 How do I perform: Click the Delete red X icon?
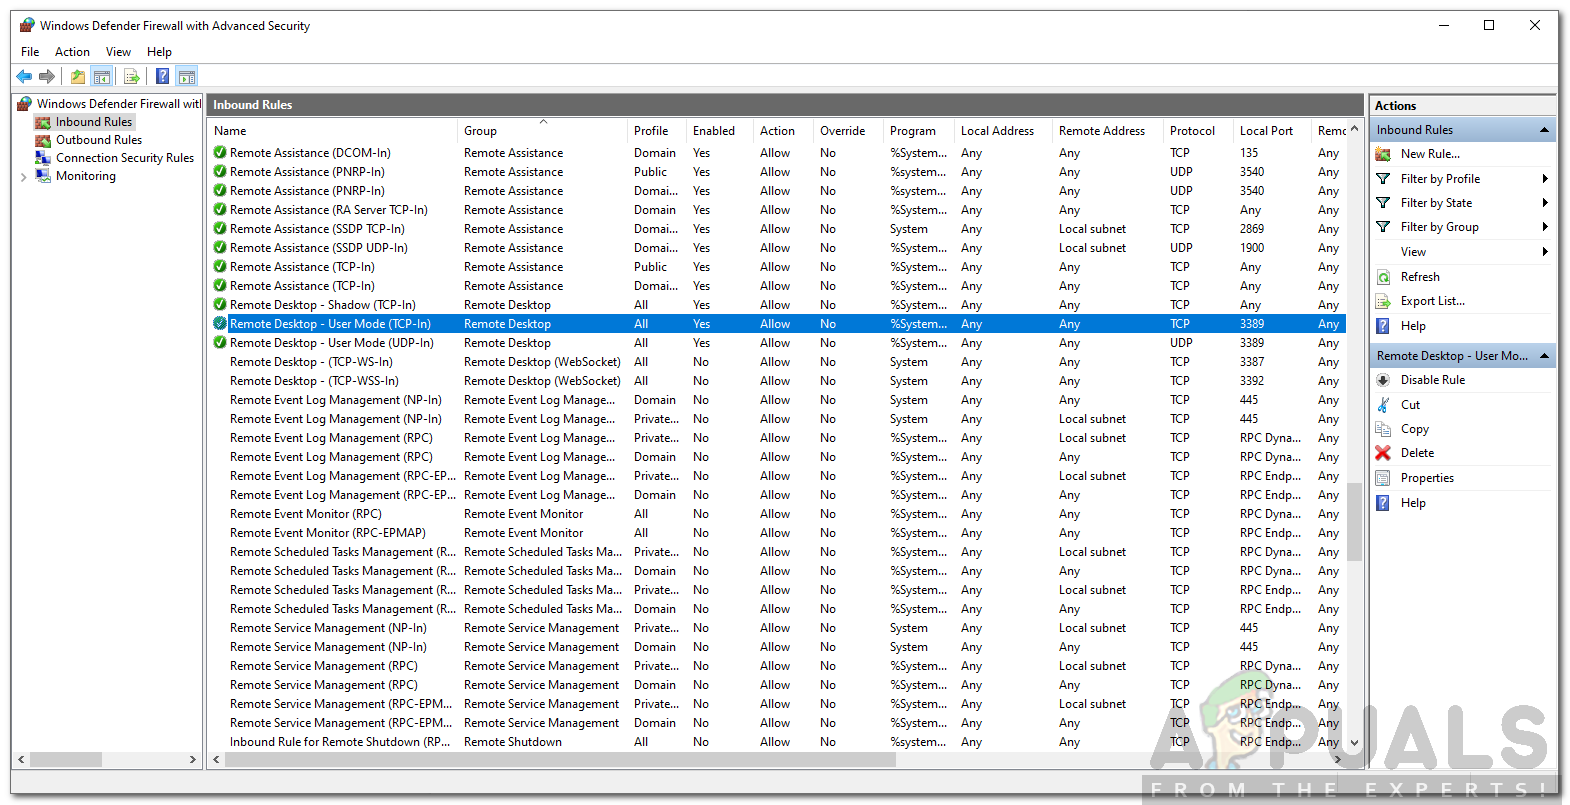click(1383, 453)
